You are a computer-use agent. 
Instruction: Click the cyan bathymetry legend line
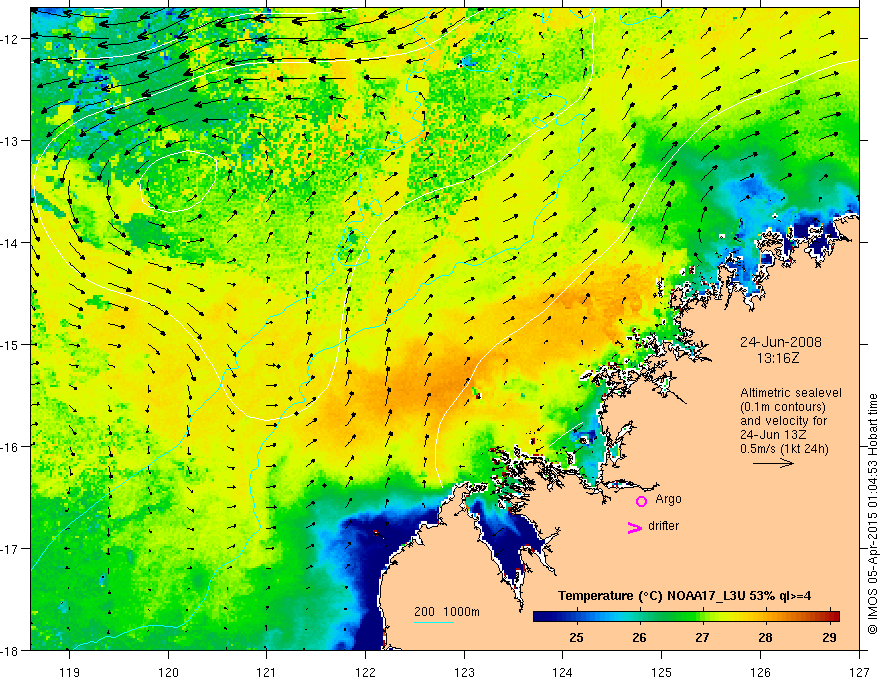pos(434,622)
